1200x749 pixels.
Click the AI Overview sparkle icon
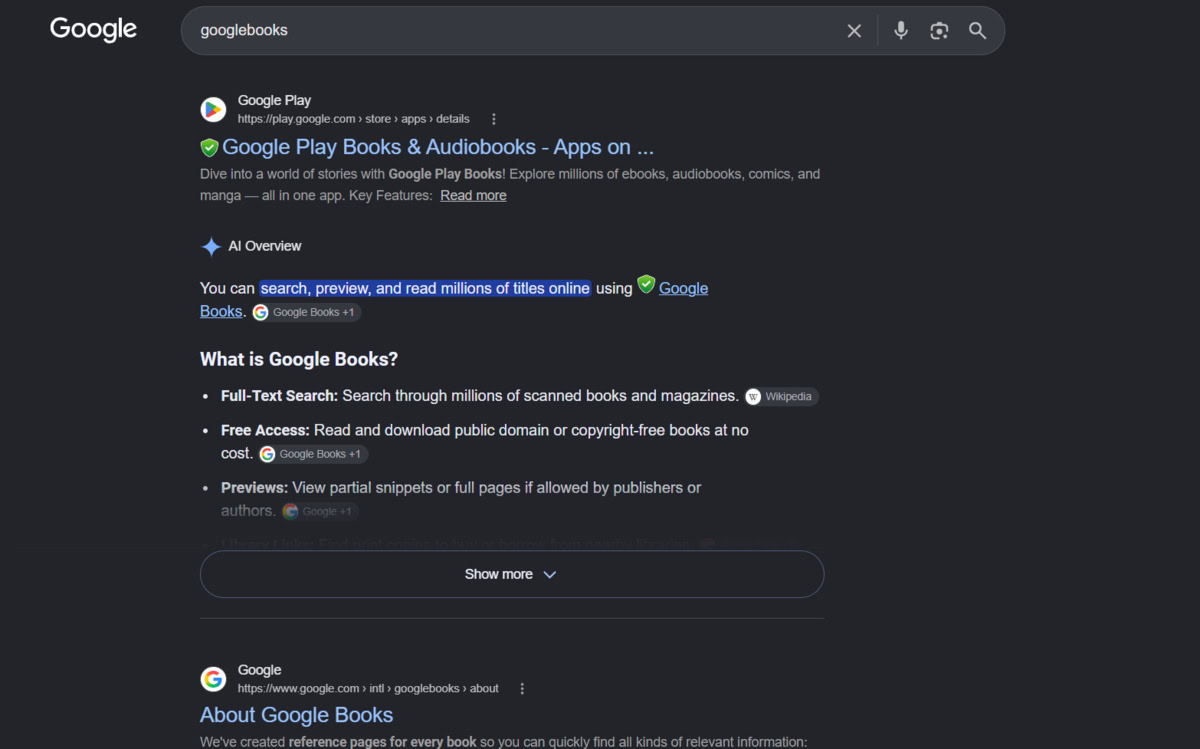point(211,247)
